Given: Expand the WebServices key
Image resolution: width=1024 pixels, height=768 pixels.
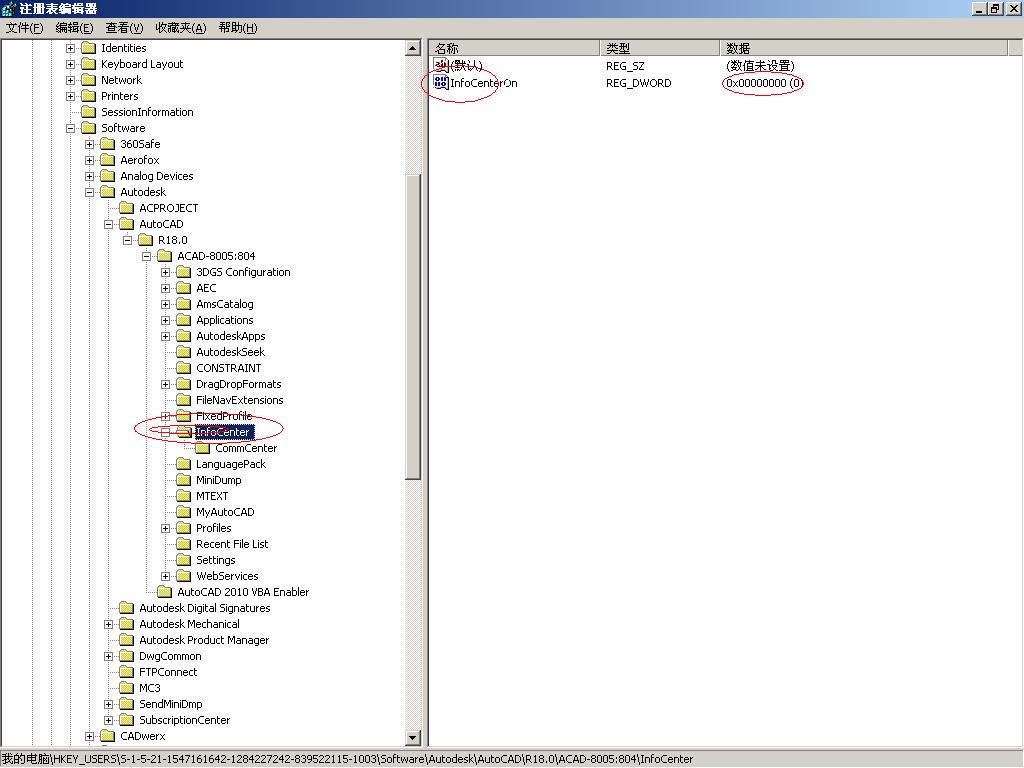Looking at the screenshot, I should (x=166, y=576).
